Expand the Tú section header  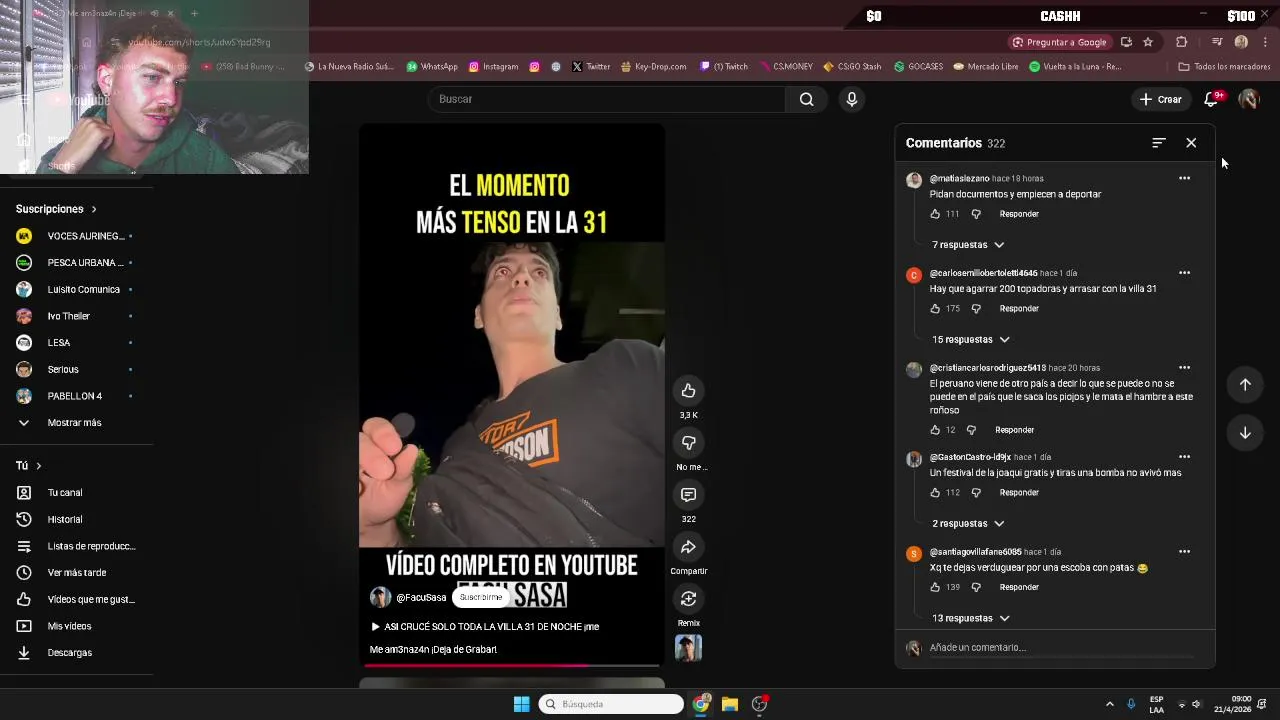click(29, 465)
